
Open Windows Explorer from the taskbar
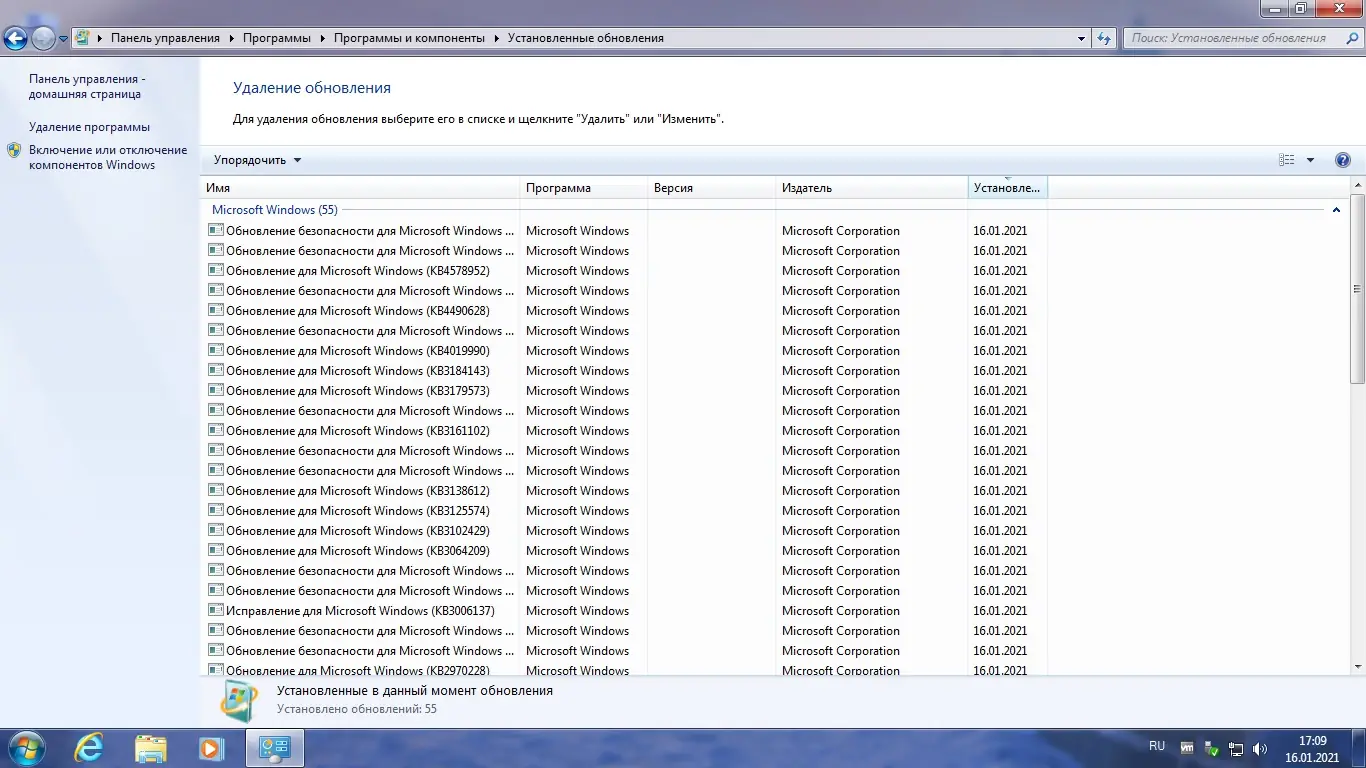(151, 747)
